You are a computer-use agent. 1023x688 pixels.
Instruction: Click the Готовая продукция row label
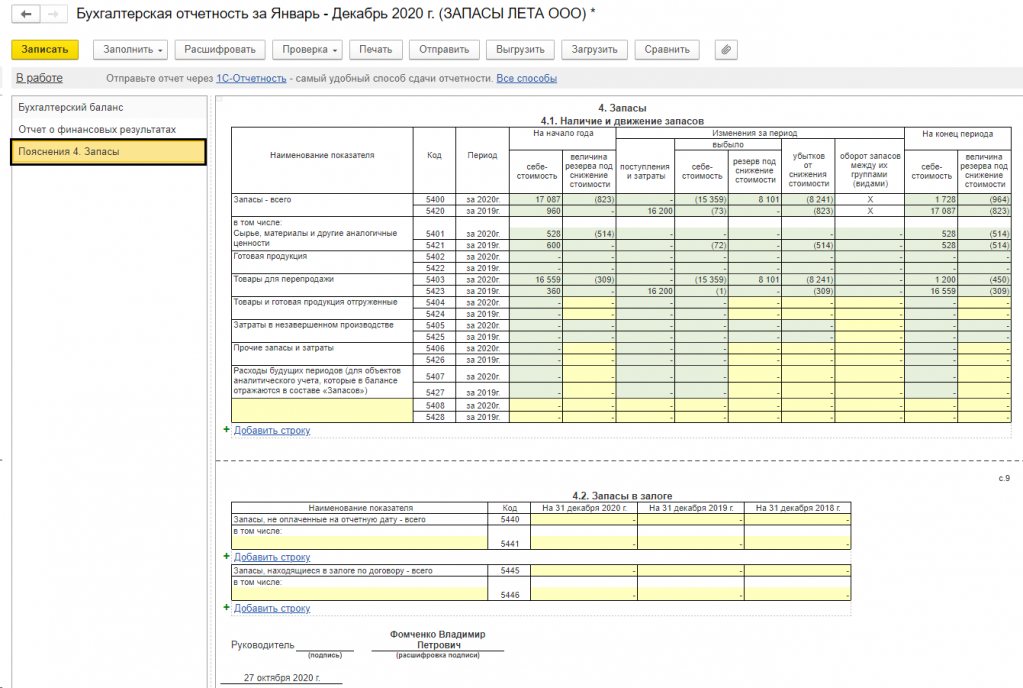coord(270,256)
